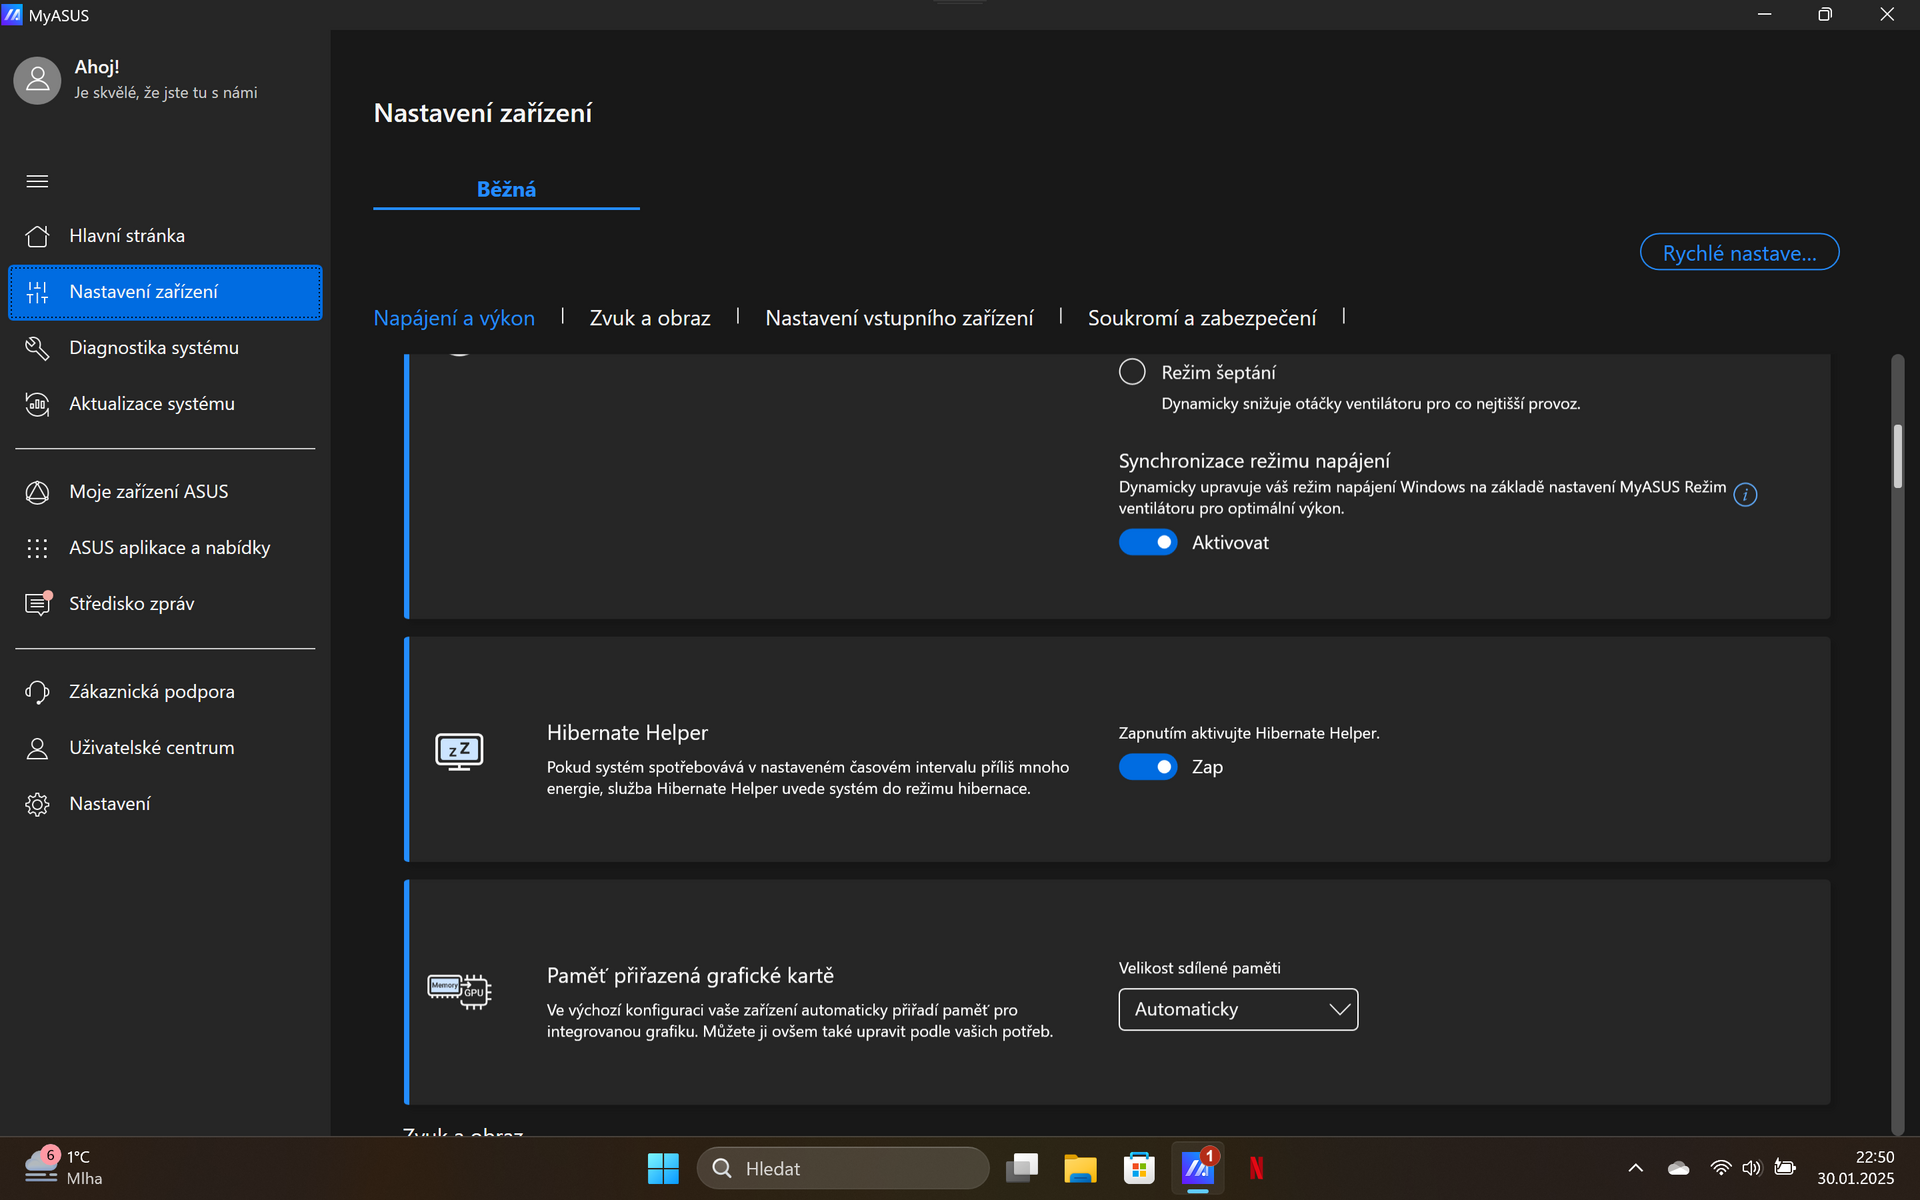Open the Velikost sdílené paměti dropdown

click(1238, 1010)
